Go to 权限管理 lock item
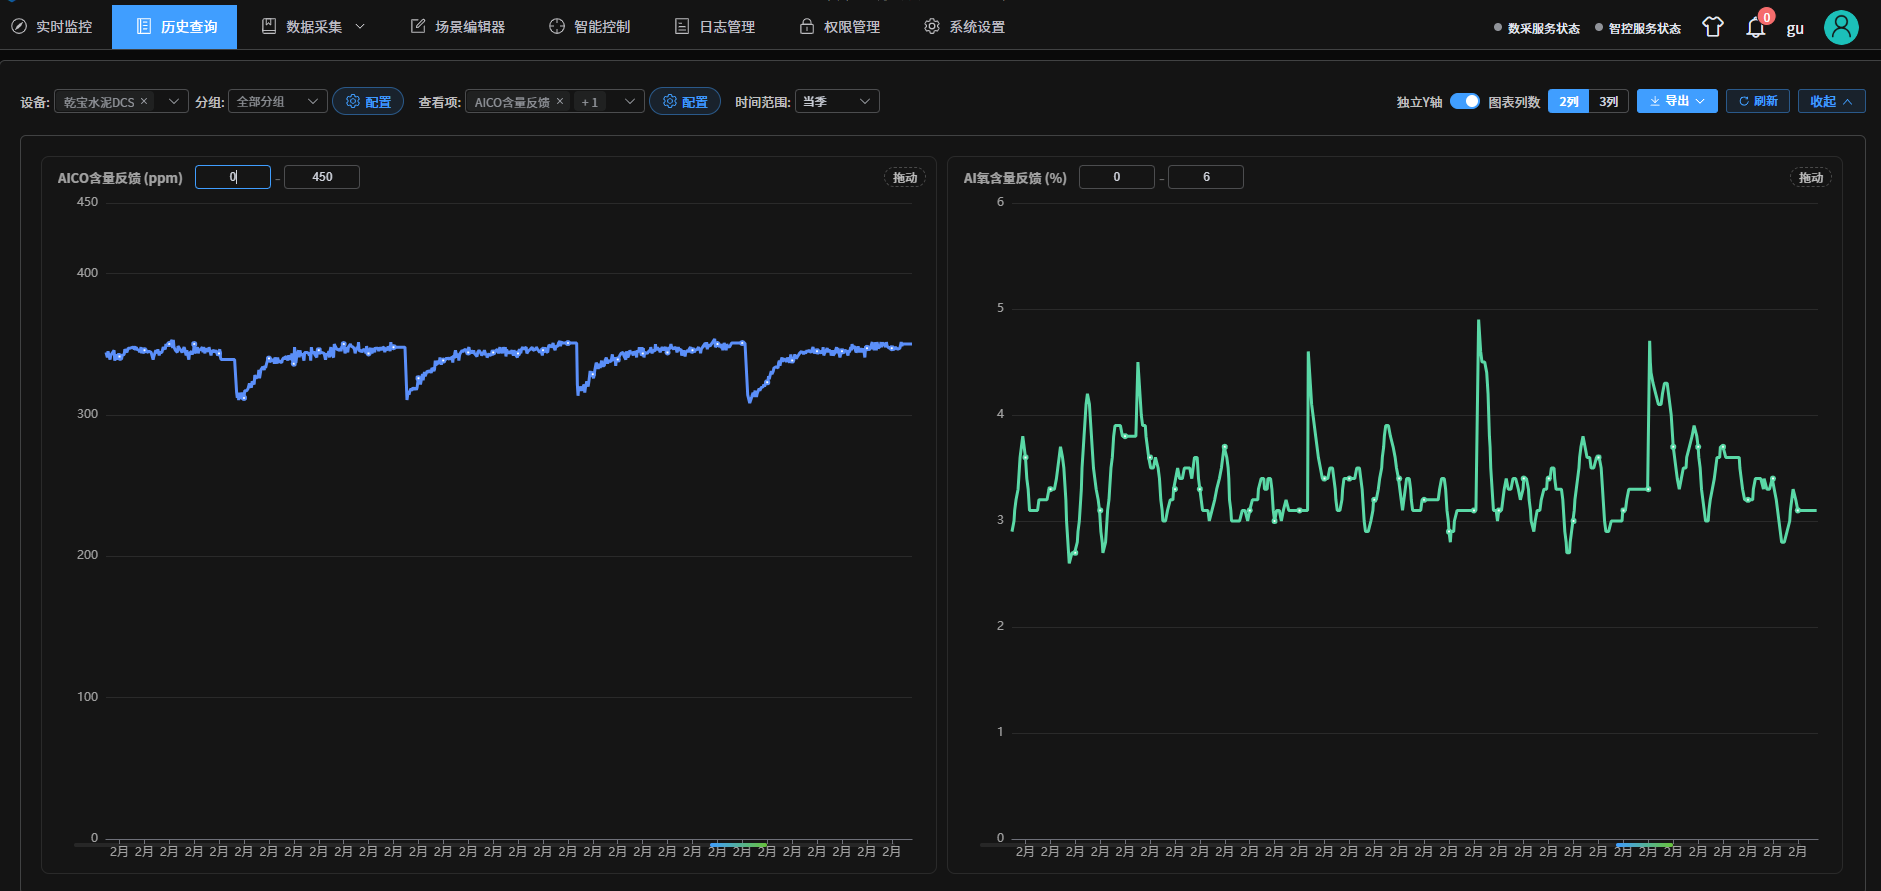The image size is (1881, 891). click(x=839, y=27)
